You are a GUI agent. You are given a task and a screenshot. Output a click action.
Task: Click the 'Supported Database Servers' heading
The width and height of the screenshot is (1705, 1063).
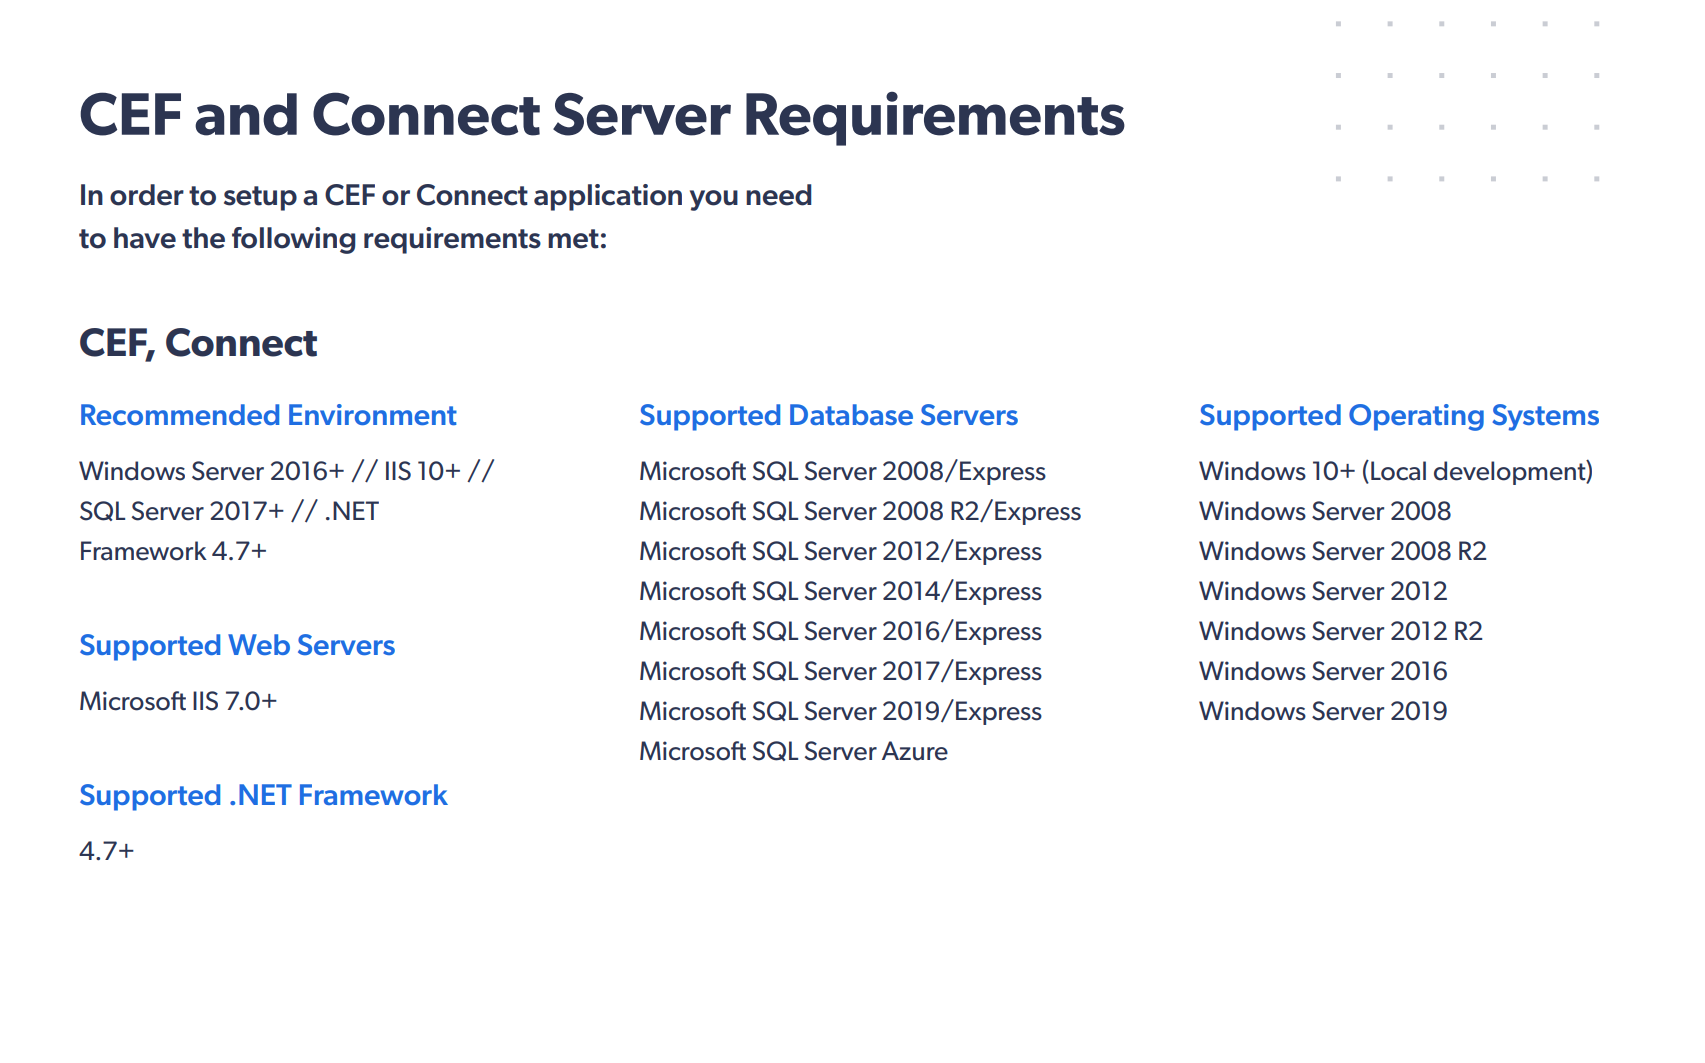828,415
